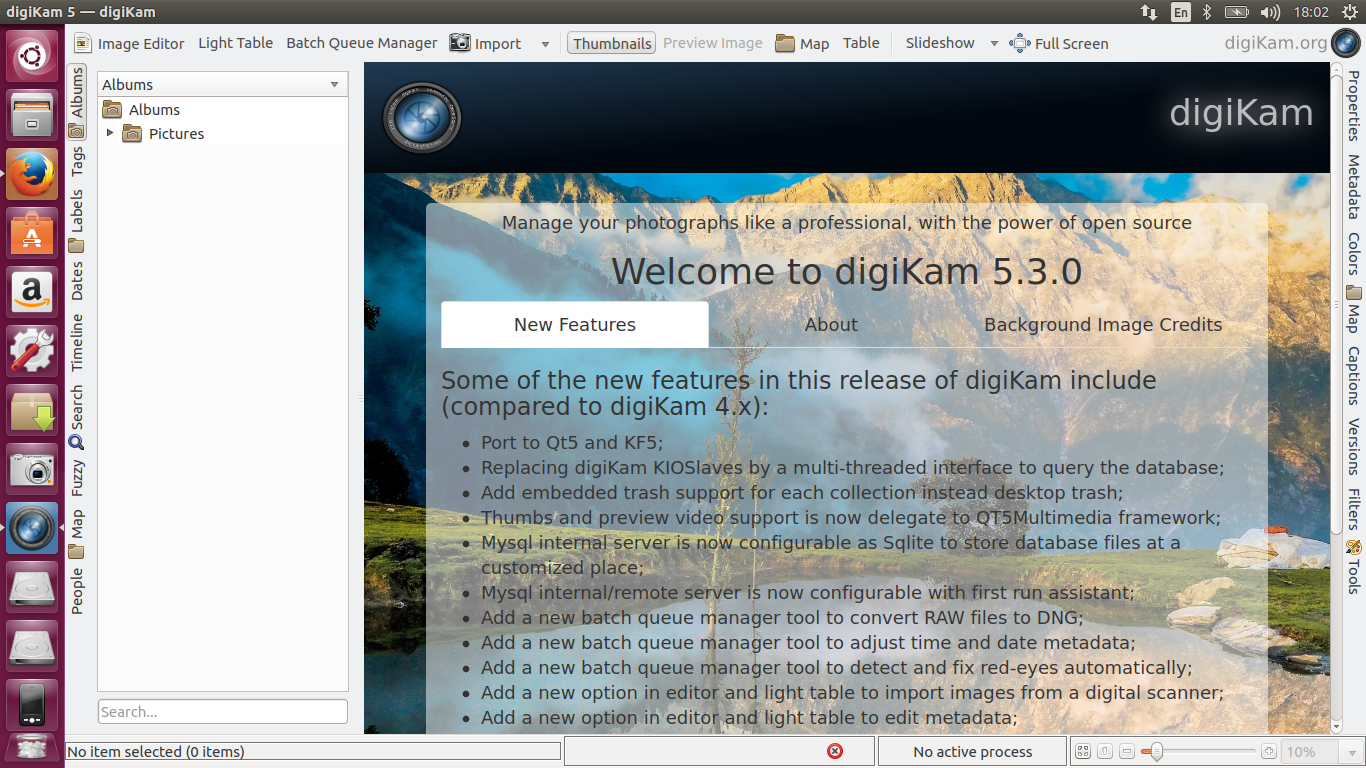Enter Full Screen mode
This screenshot has width=1366, height=768.
1059,43
